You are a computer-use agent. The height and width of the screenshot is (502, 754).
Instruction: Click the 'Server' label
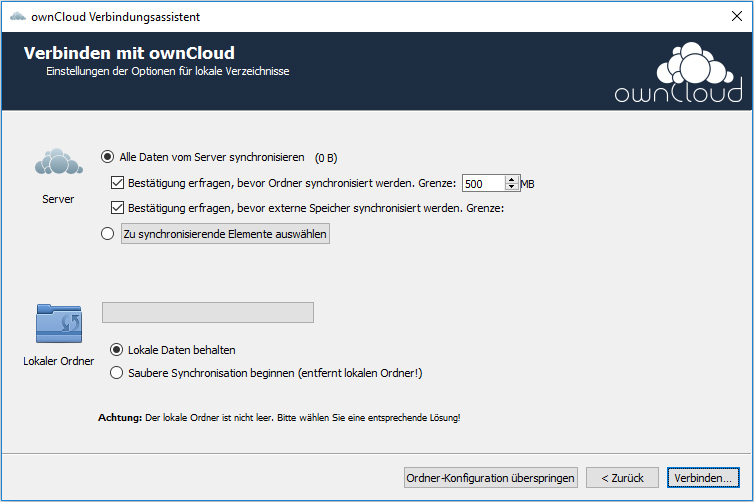pyautogui.click(x=58, y=199)
